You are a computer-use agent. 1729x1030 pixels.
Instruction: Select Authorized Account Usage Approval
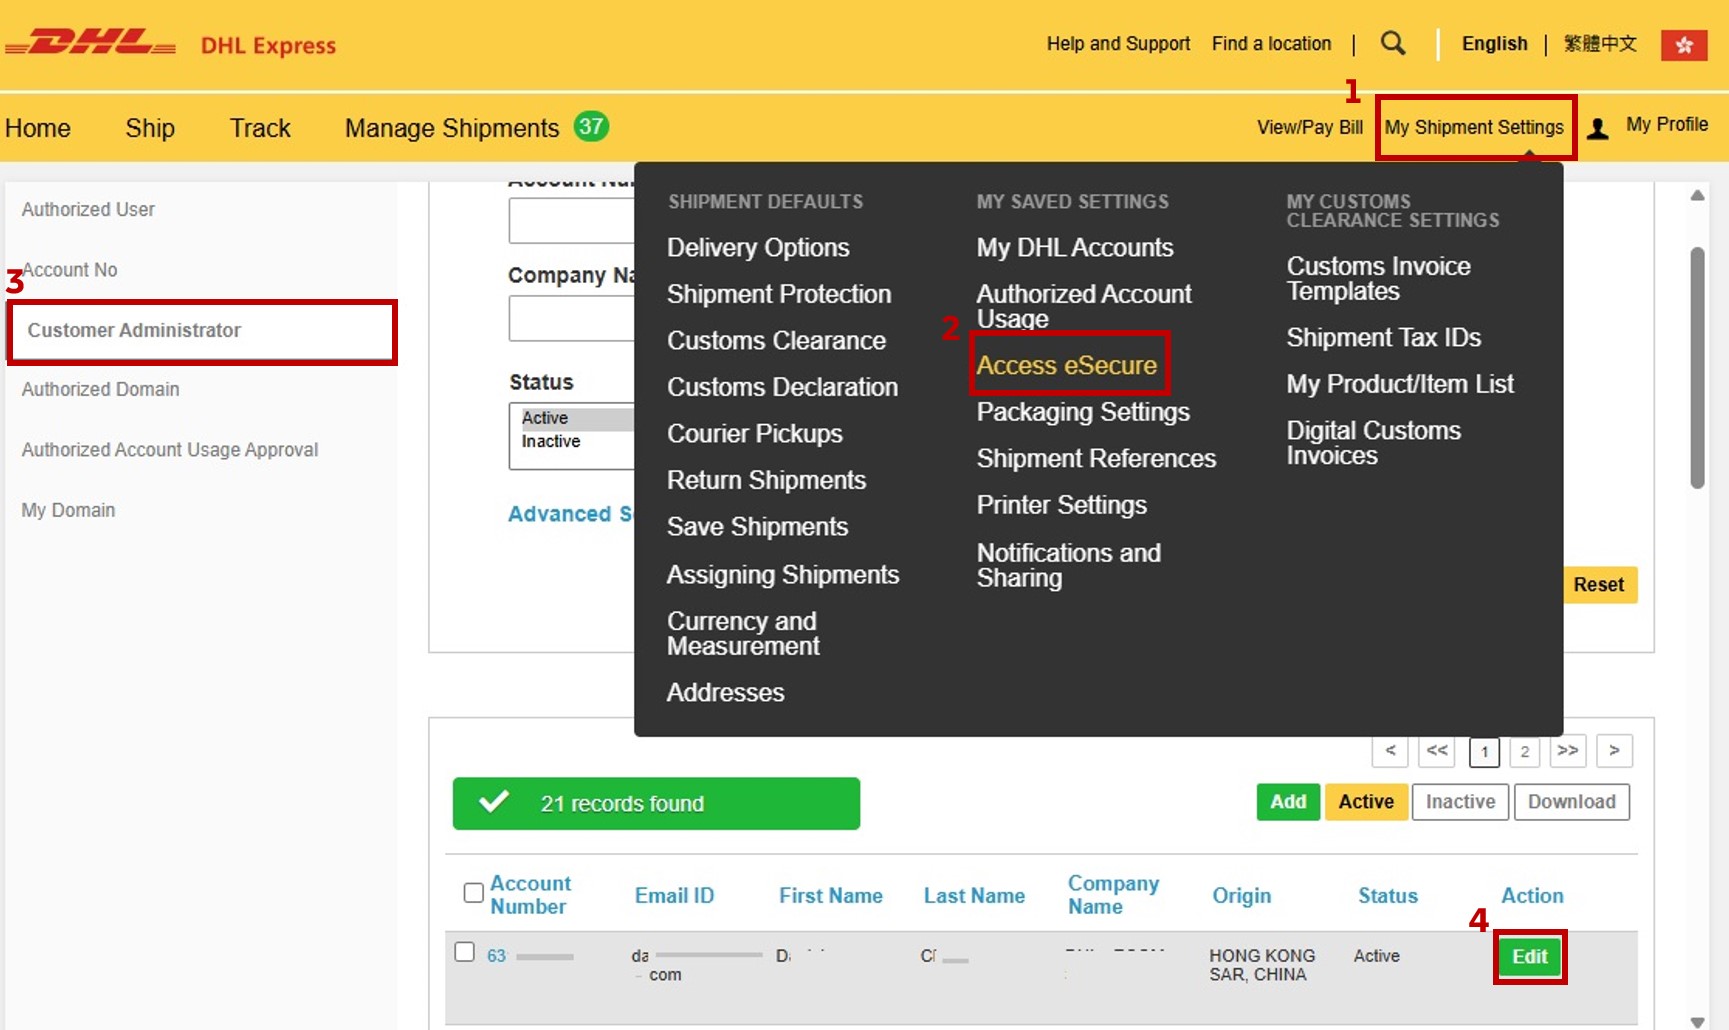(170, 450)
